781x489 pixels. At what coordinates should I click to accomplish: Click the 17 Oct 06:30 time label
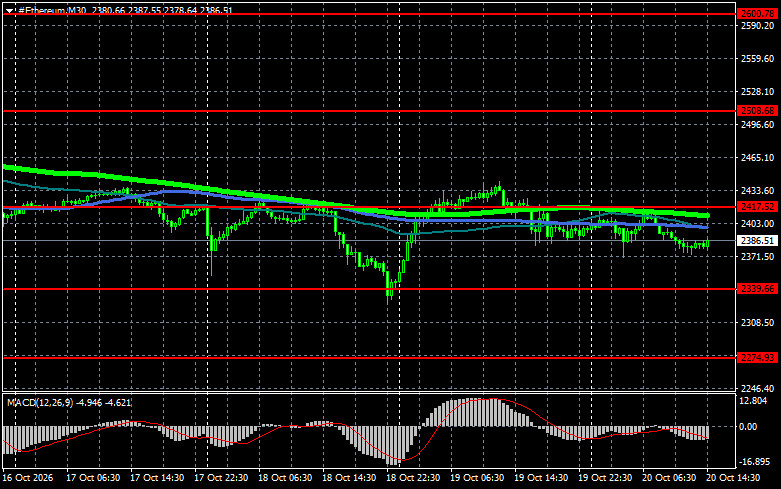(93, 478)
